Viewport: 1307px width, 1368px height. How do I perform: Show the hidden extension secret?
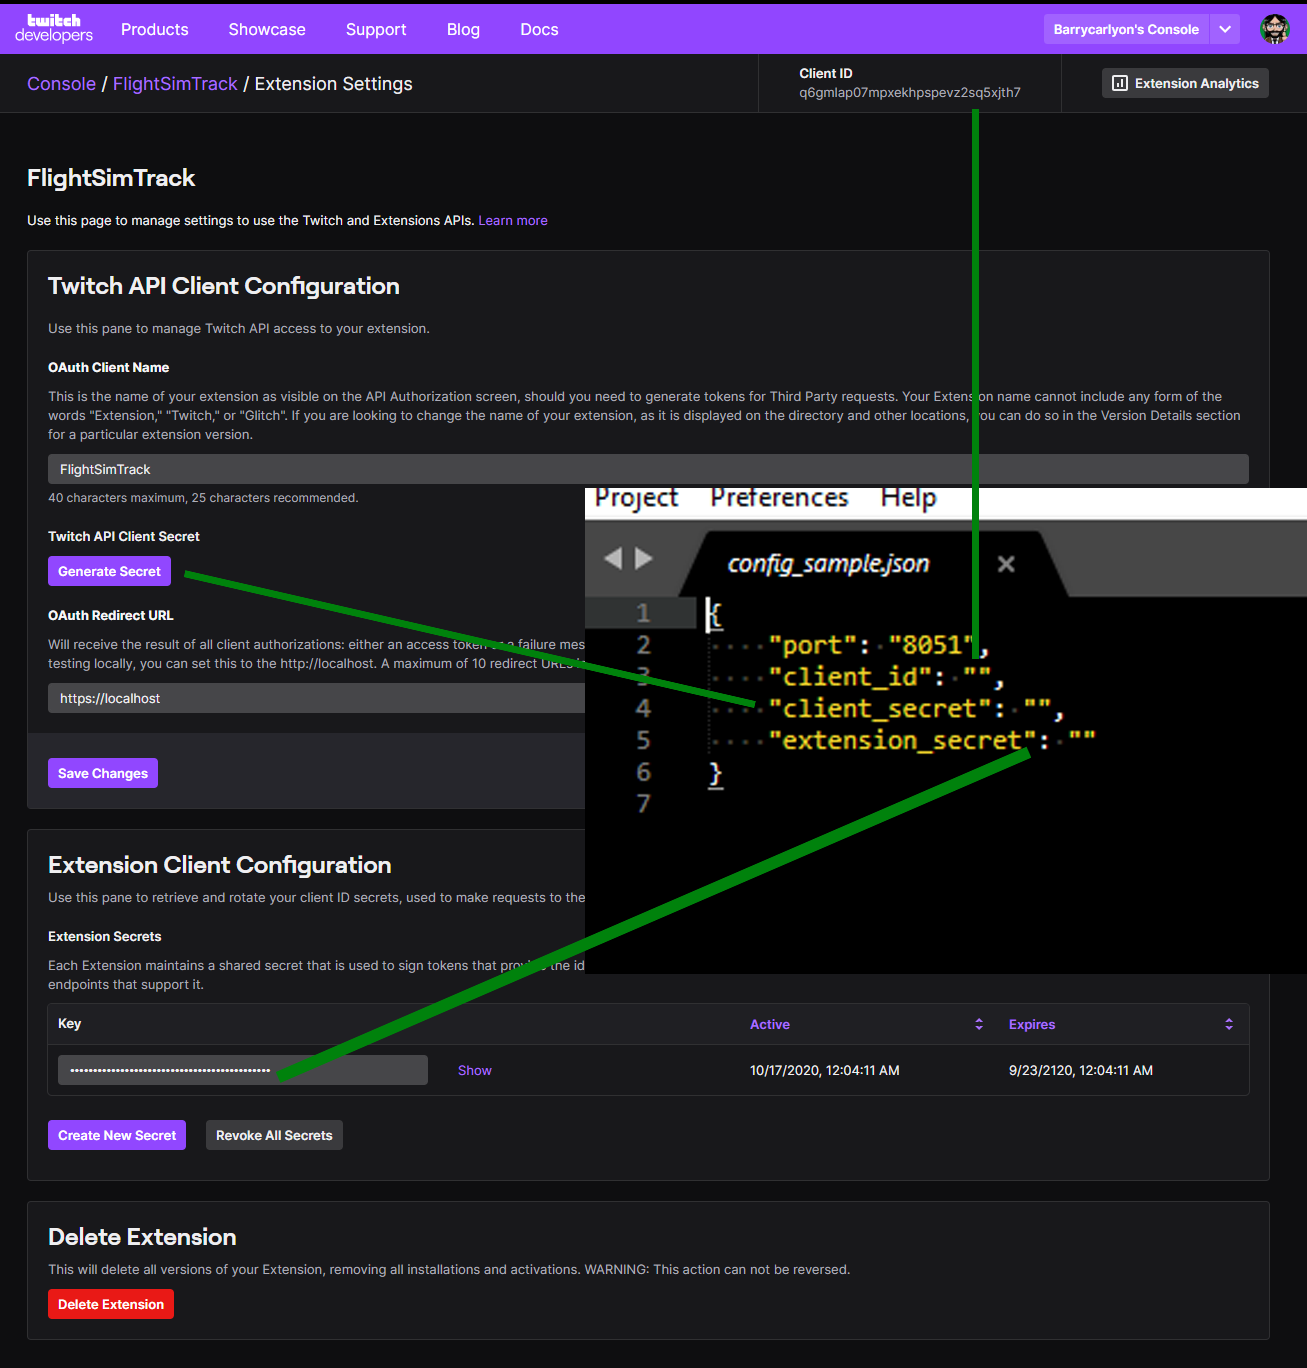click(x=474, y=1070)
